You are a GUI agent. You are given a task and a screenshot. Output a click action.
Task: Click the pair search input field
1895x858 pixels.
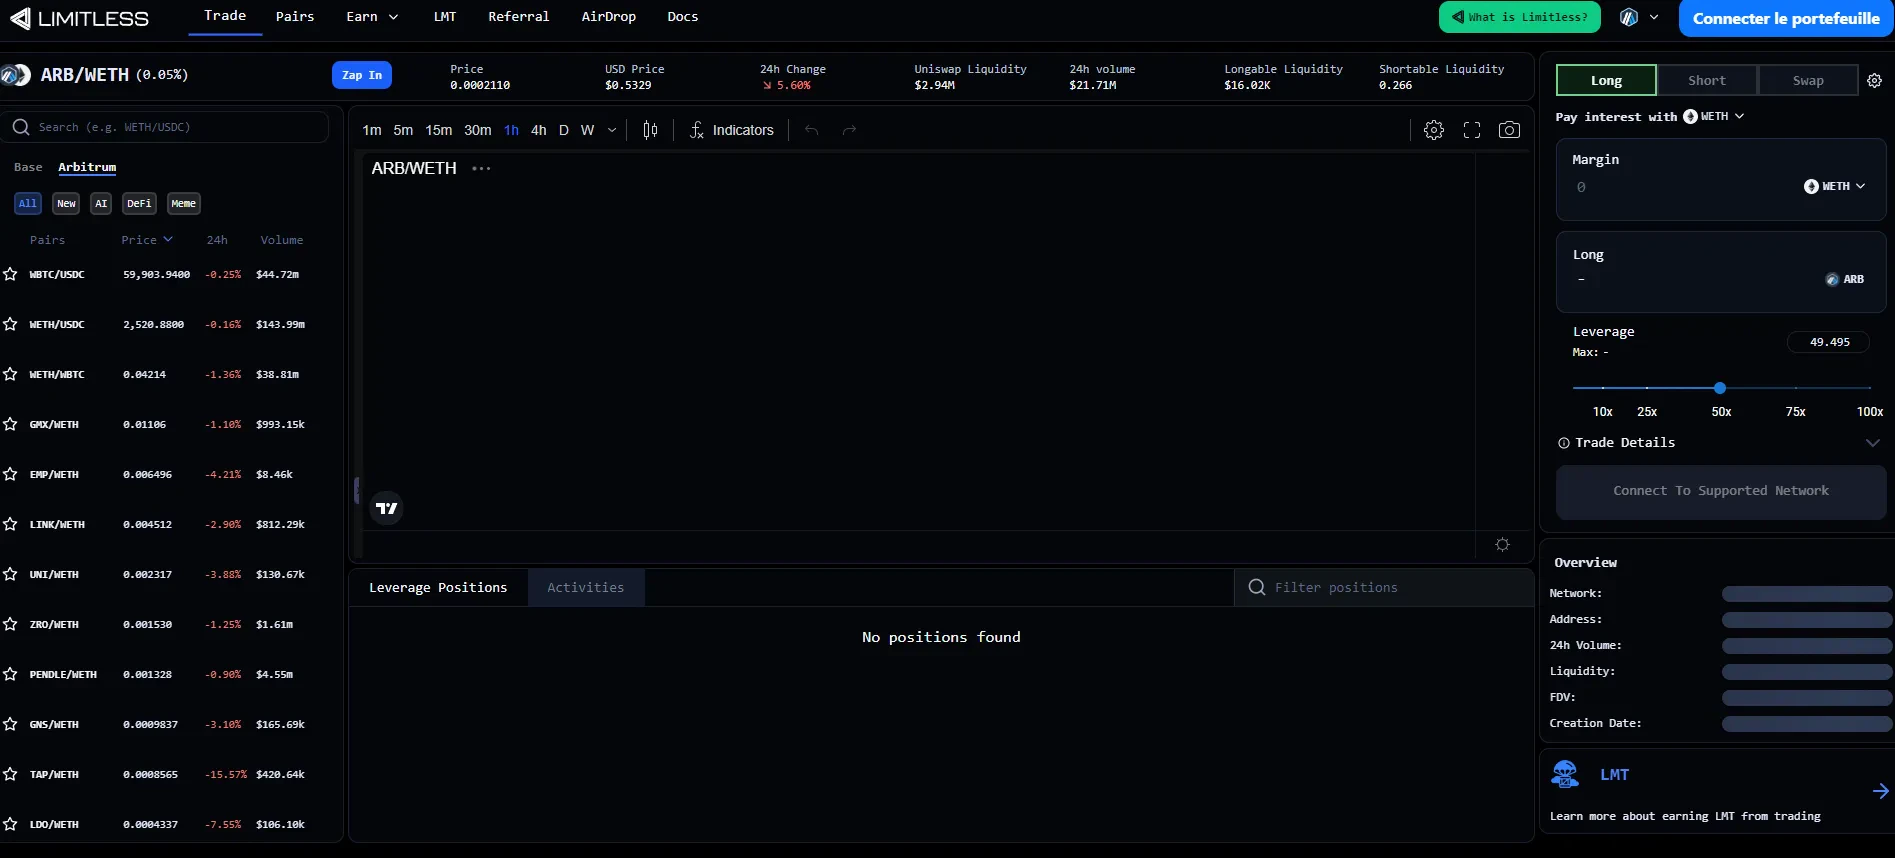click(x=165, y=127)
